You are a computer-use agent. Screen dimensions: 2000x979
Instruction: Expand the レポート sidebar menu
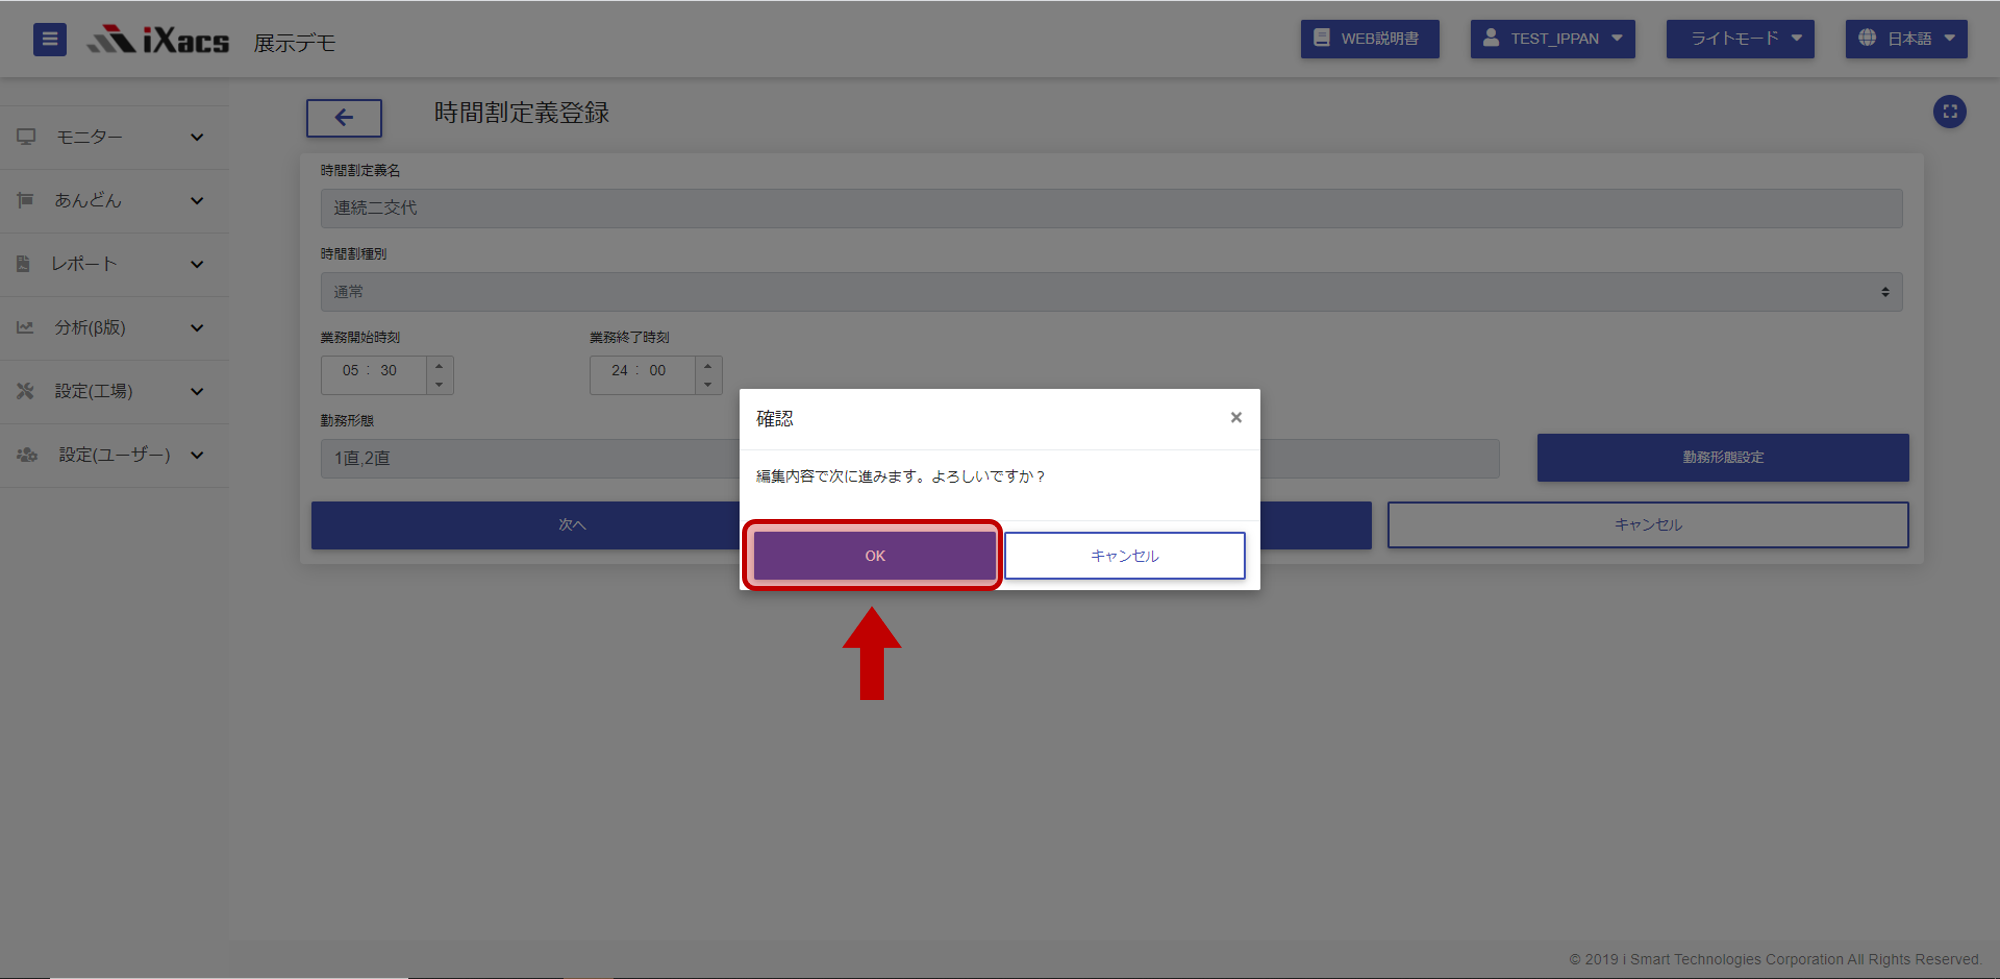114,264
